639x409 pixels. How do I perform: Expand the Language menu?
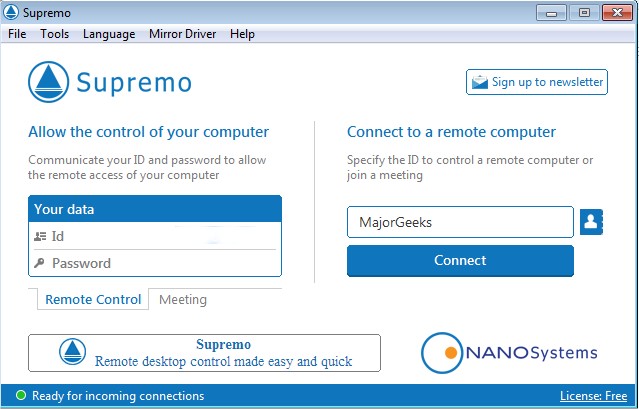109,34
